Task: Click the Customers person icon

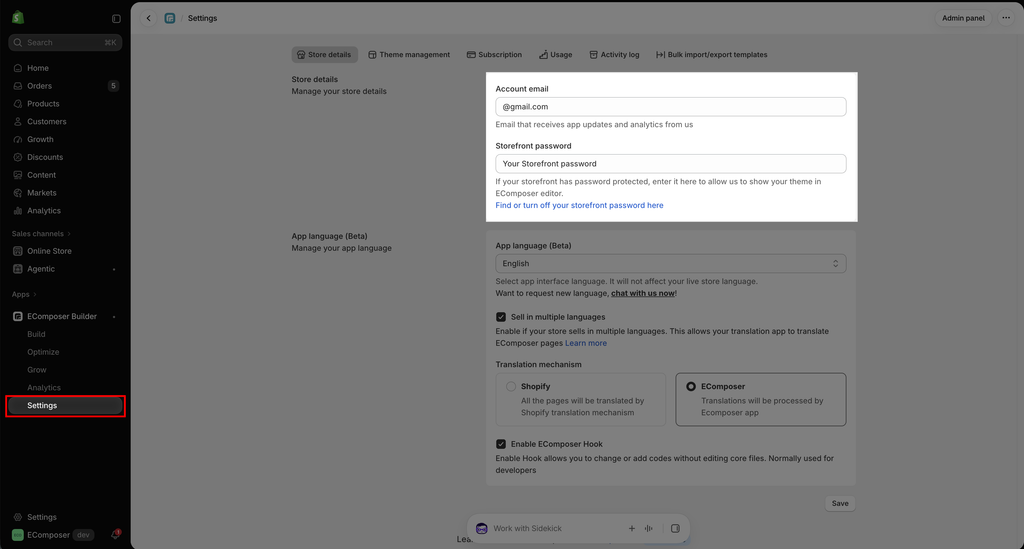Action: tap(18, 121)
